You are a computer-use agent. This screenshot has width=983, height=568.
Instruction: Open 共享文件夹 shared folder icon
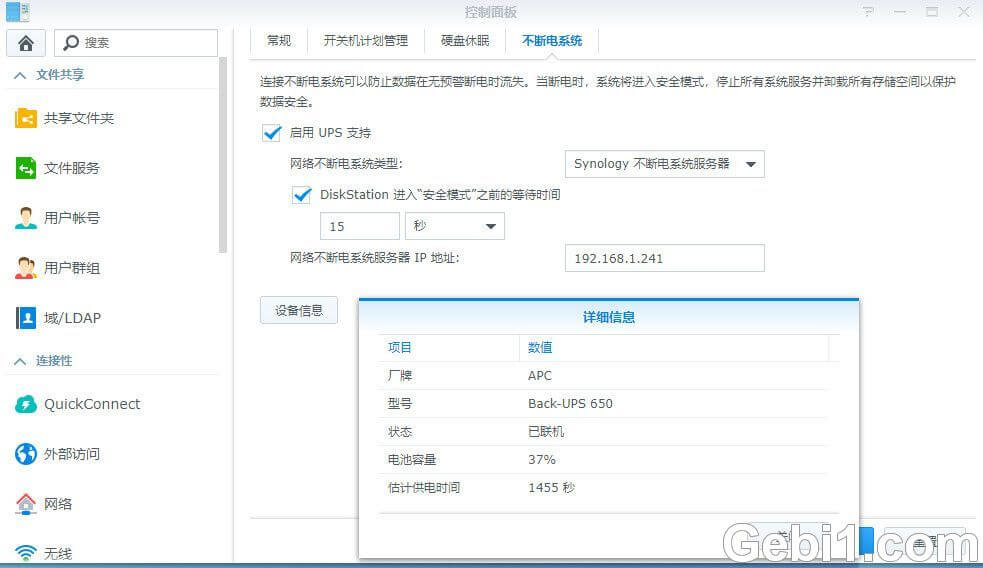(26, 118)
